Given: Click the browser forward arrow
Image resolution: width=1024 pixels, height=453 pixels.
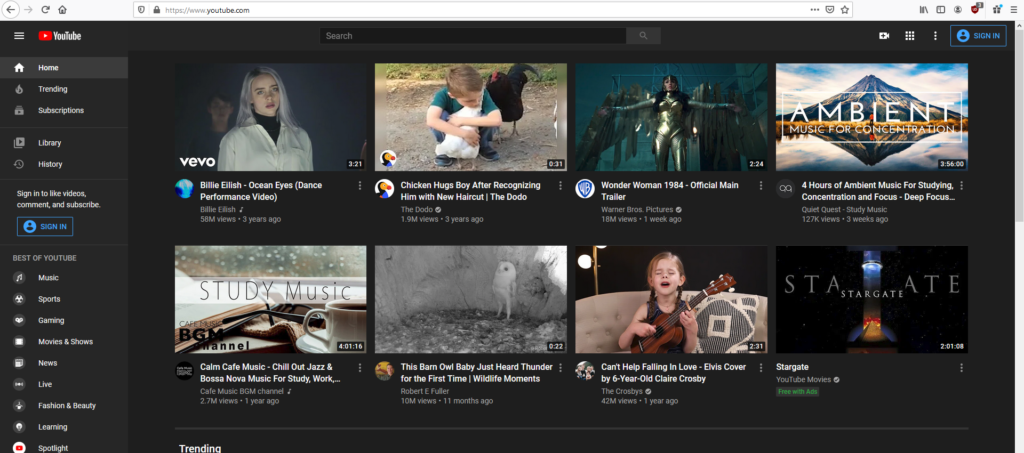Looking at the screenshot, I should pos(28,10).
